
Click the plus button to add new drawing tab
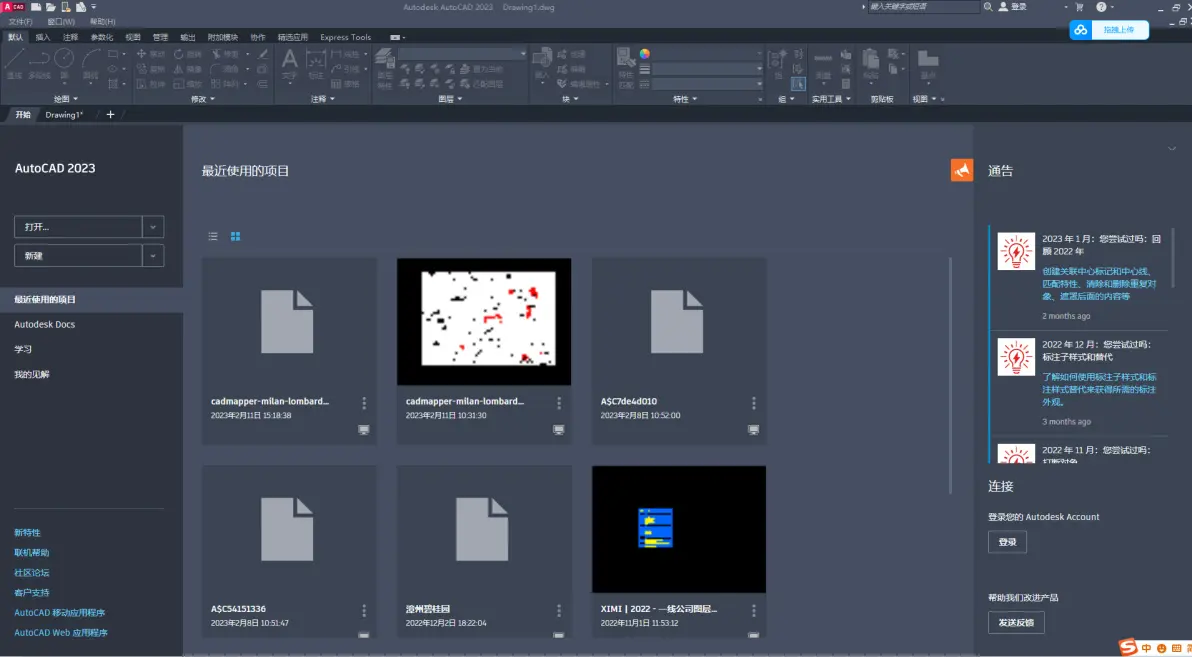(110, 115)
